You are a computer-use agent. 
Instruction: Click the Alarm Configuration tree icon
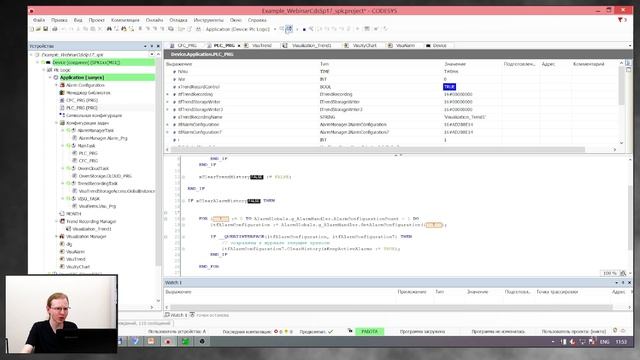click(x=62, y=85)
